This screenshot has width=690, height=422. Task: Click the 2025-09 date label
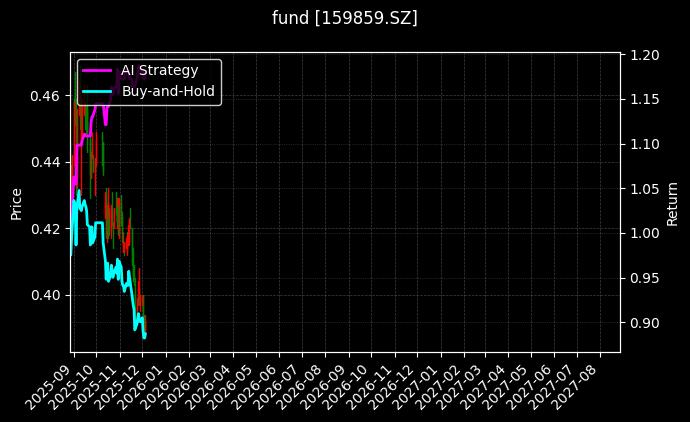(48, 387)
